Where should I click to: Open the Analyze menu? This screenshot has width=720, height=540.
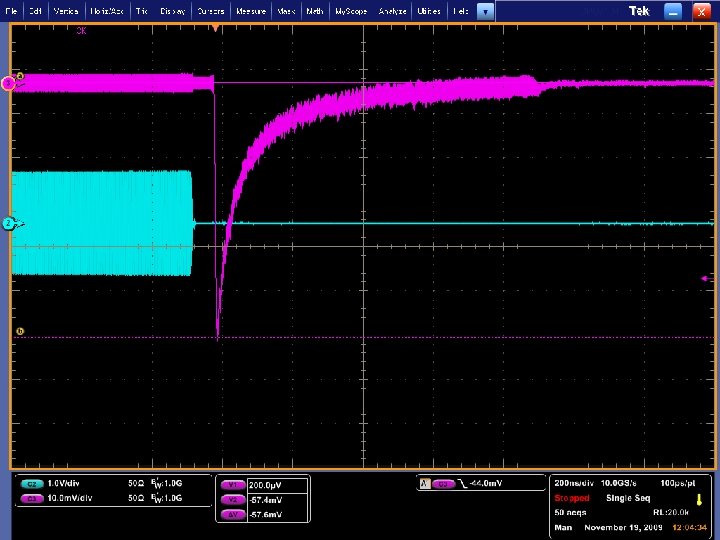pyautogui.click(x=393, y=11)
